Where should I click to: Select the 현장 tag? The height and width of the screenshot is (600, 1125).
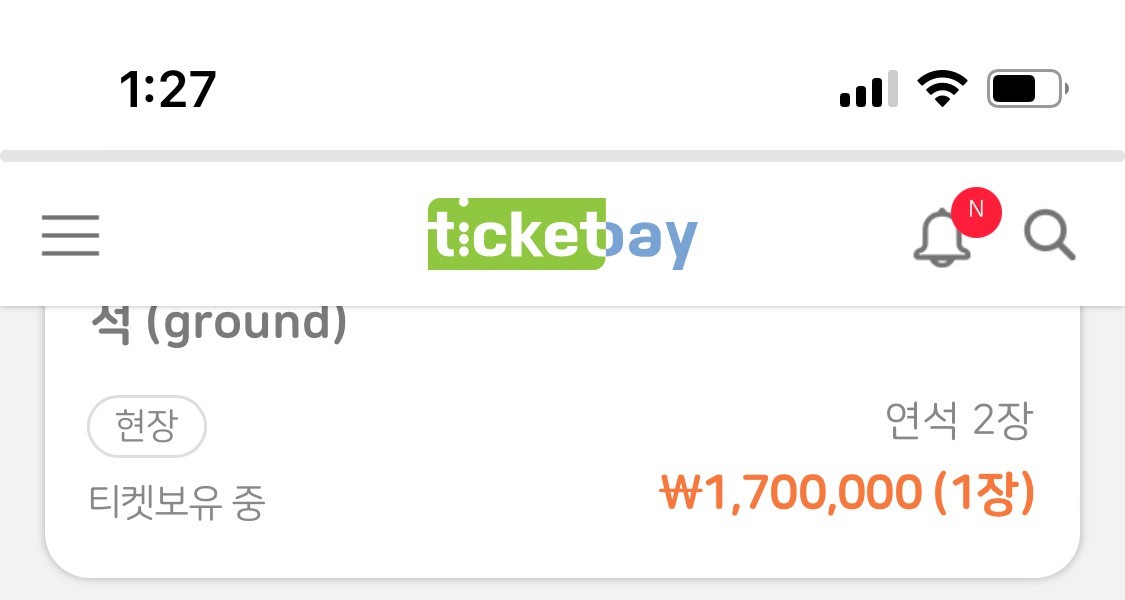pos(147,427)
